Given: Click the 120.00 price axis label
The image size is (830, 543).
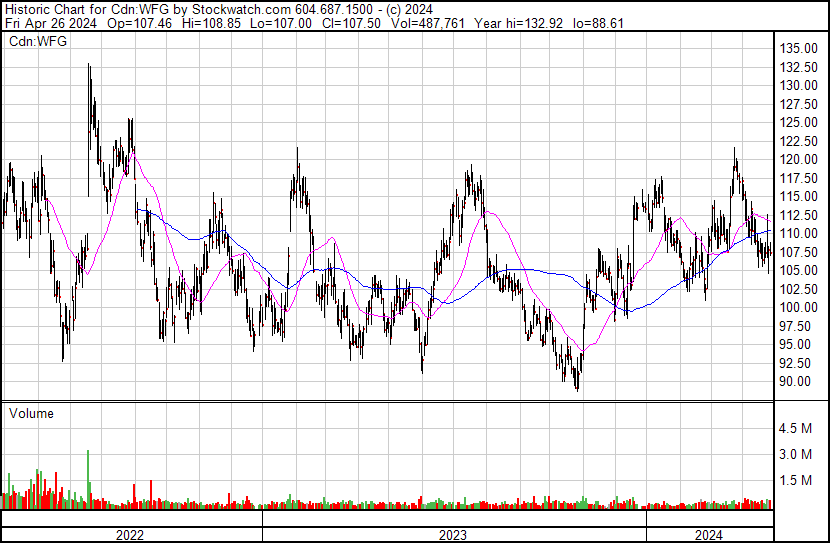Looking at the screenshot, I should [x=803, y=159].
